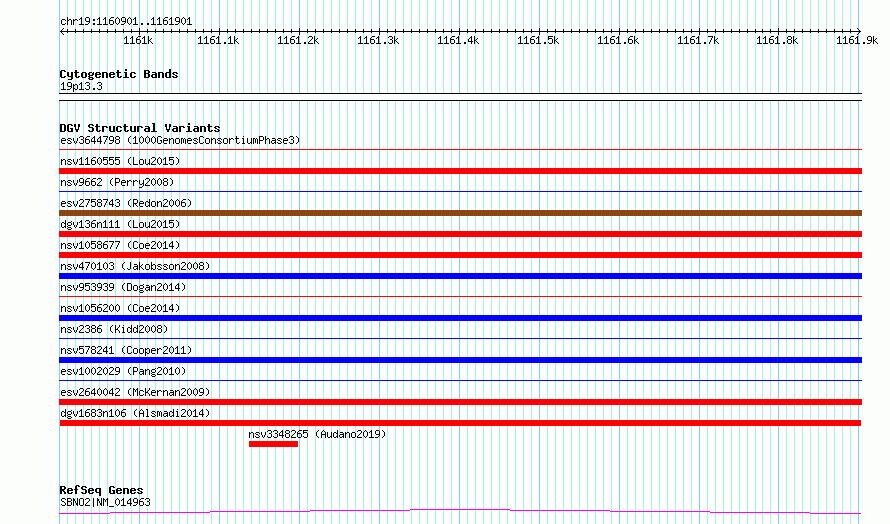890x524 pixels.
Task: Open the SBNO2|NM_014963 gene label
Action: [x=105, y=502]
